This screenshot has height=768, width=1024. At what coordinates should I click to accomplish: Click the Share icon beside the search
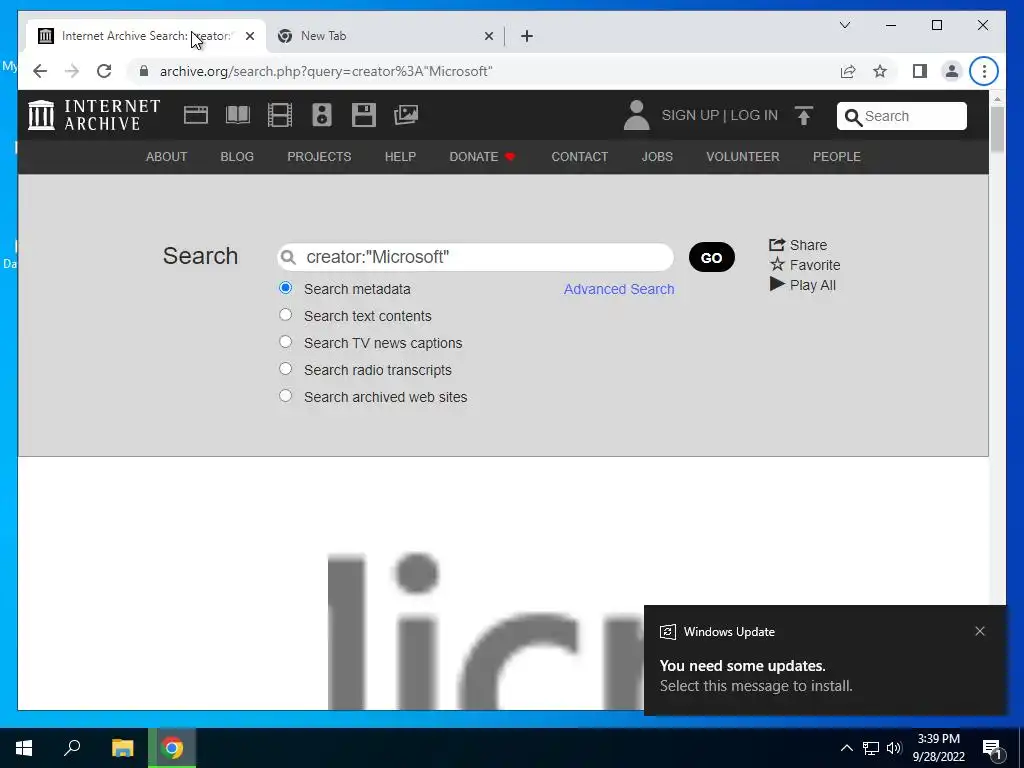coord(776,245)
